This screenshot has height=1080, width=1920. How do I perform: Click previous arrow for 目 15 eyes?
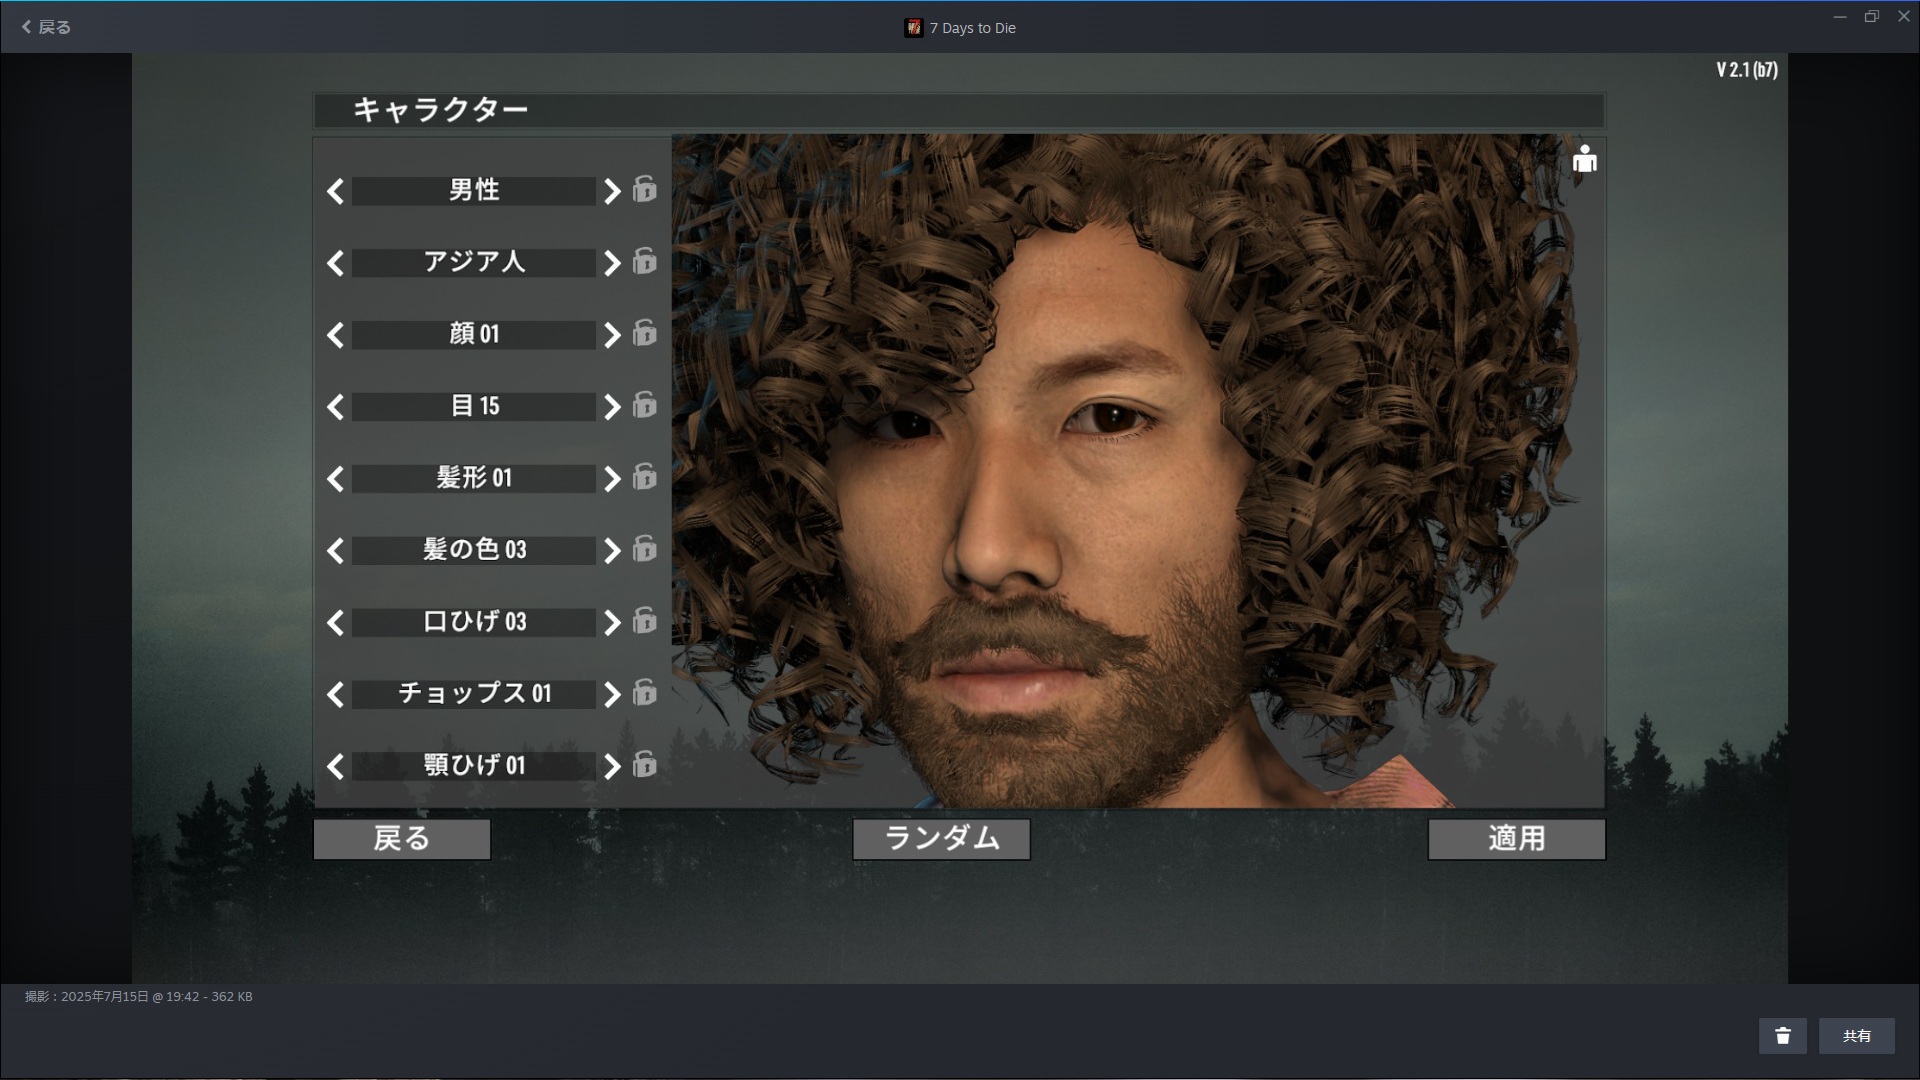[336, 407]
